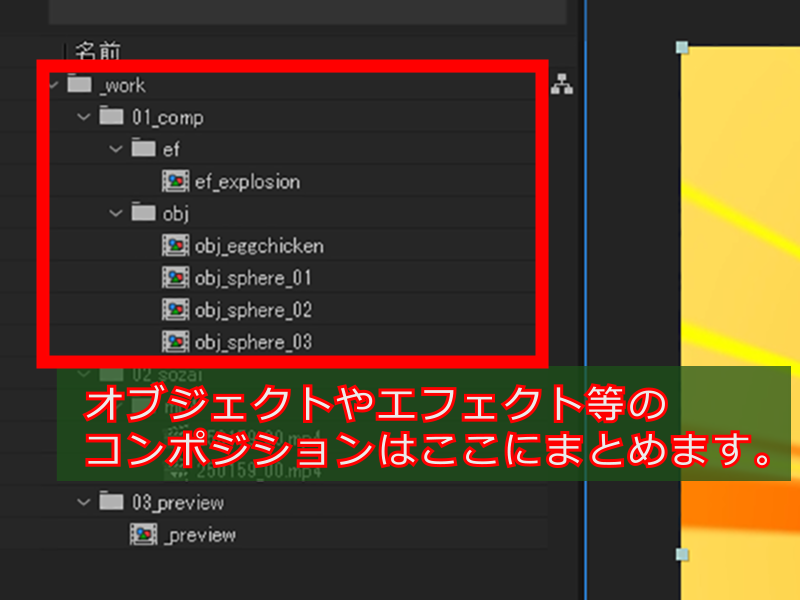
Task: Select the 01_comp folder name
Action: click(168, 118)
